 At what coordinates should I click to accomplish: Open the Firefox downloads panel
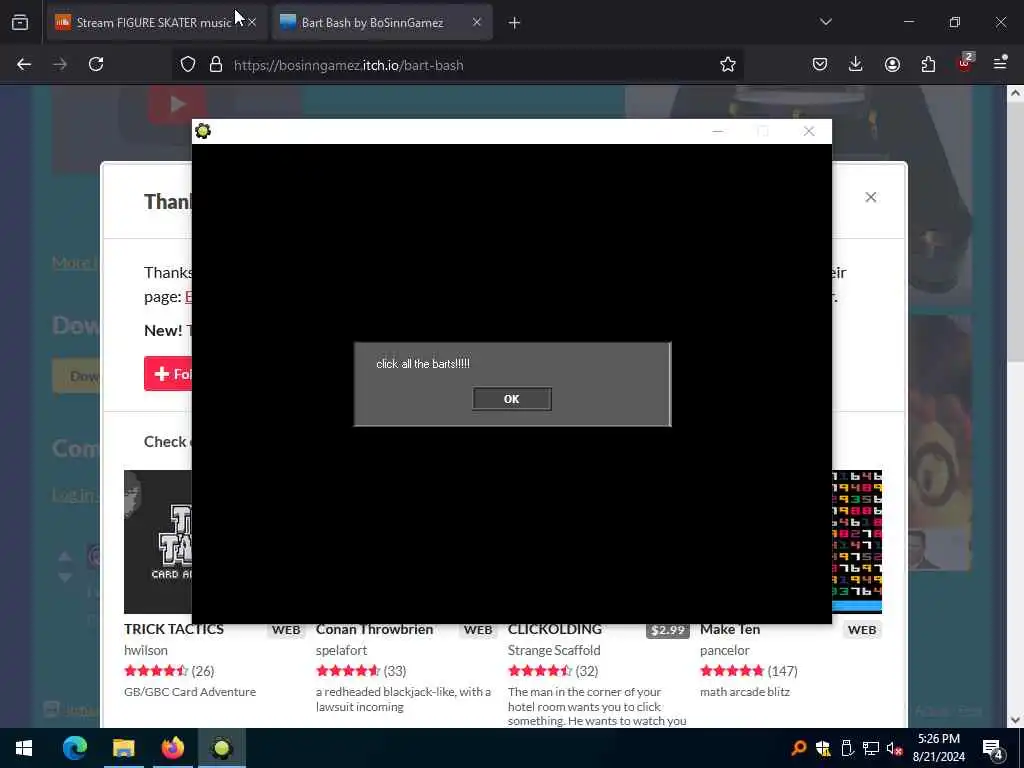(856, 64)
